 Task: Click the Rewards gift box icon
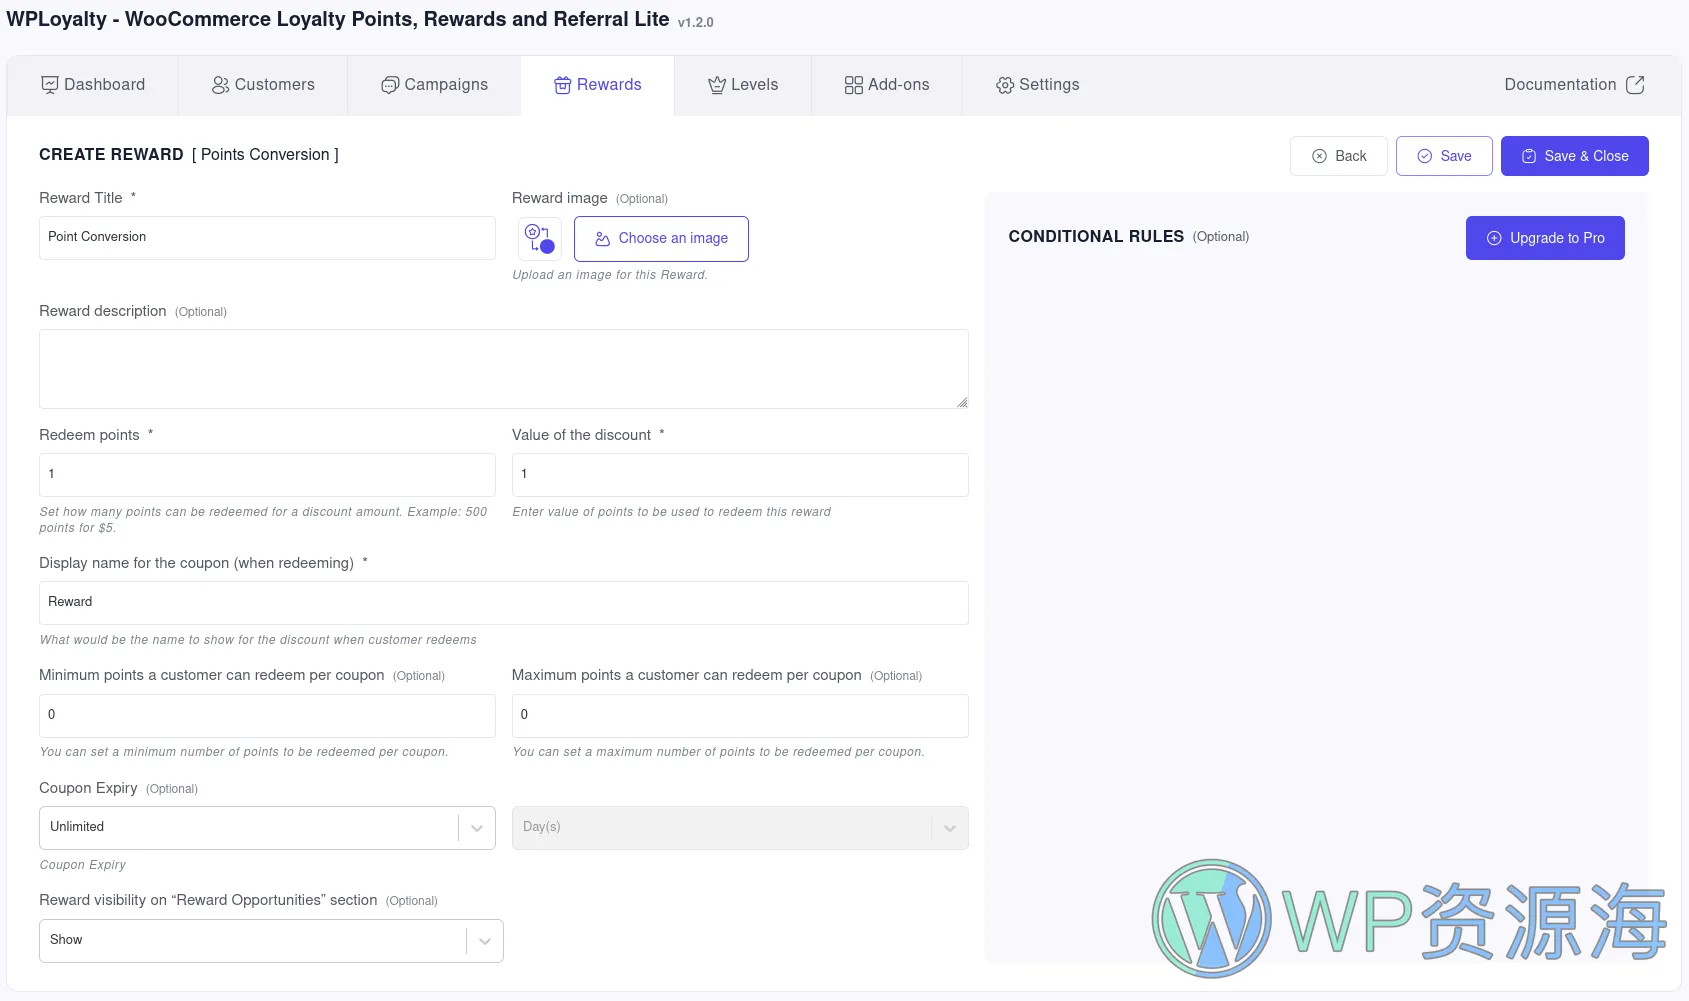tap(563, 85)
